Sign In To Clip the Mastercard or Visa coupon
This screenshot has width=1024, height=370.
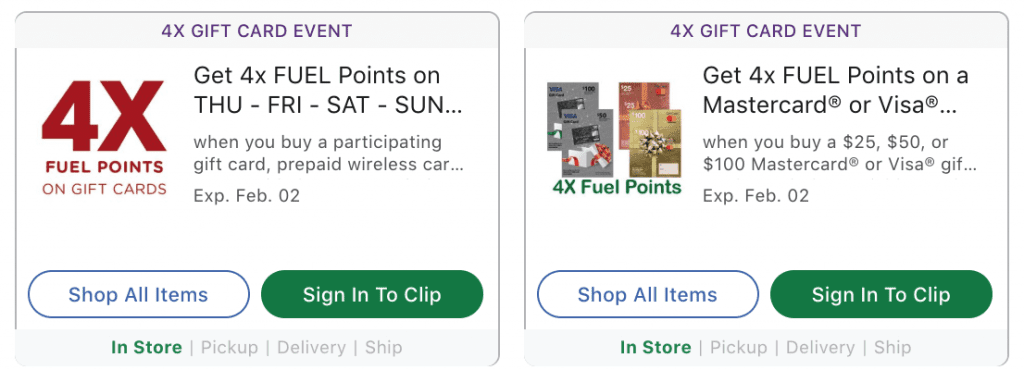click(882, 294)
